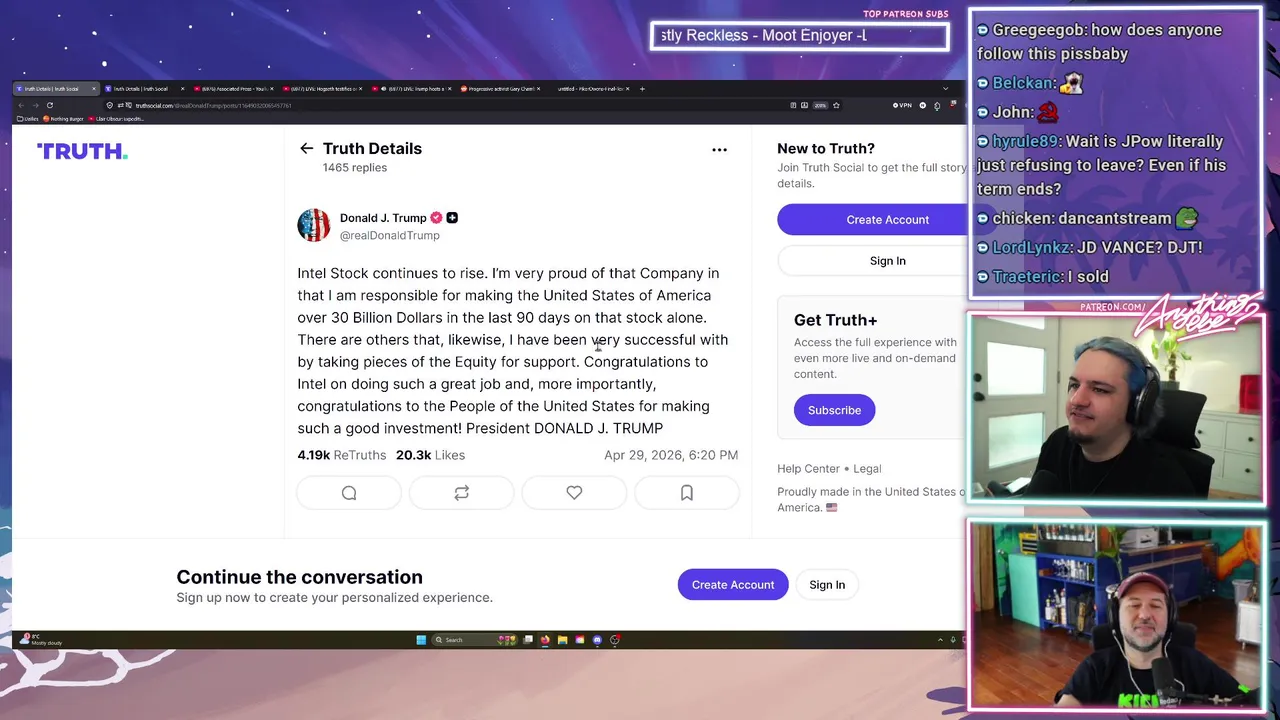Viewport: 1280px width, 720px height.
Task: Open a new browser tab with plus
Action: point(642,89)
